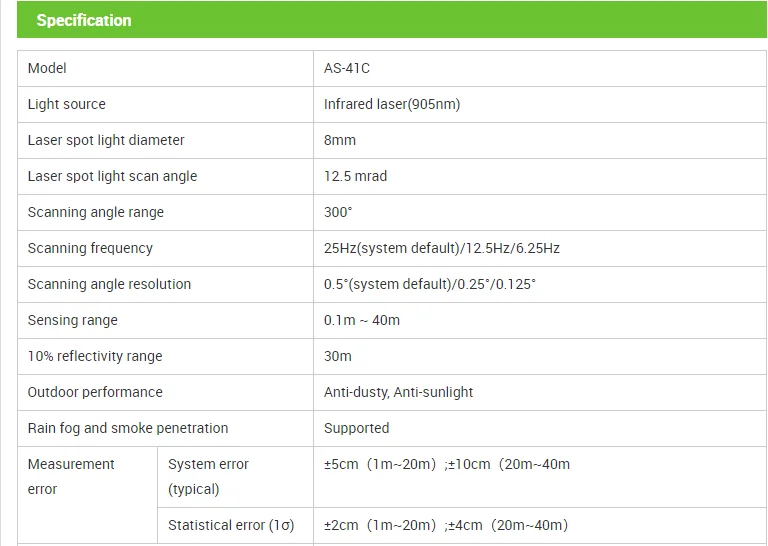Click System error (typical) cell

(208, 476)
